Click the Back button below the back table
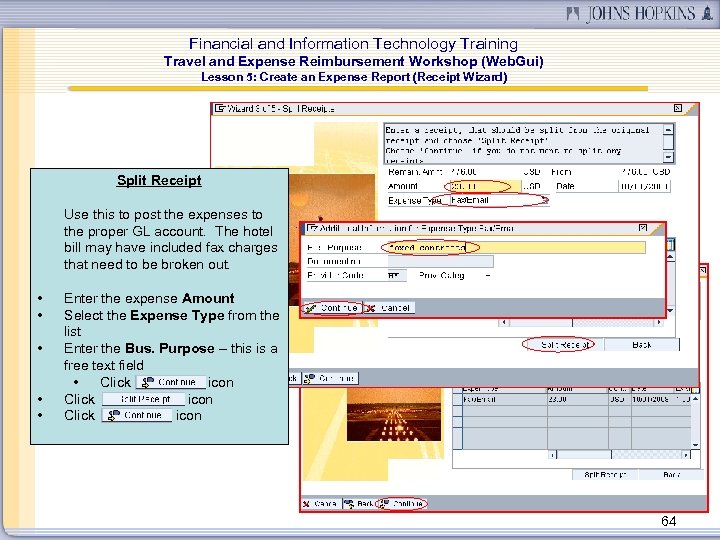720x540 pixels. tap(671, 475)
